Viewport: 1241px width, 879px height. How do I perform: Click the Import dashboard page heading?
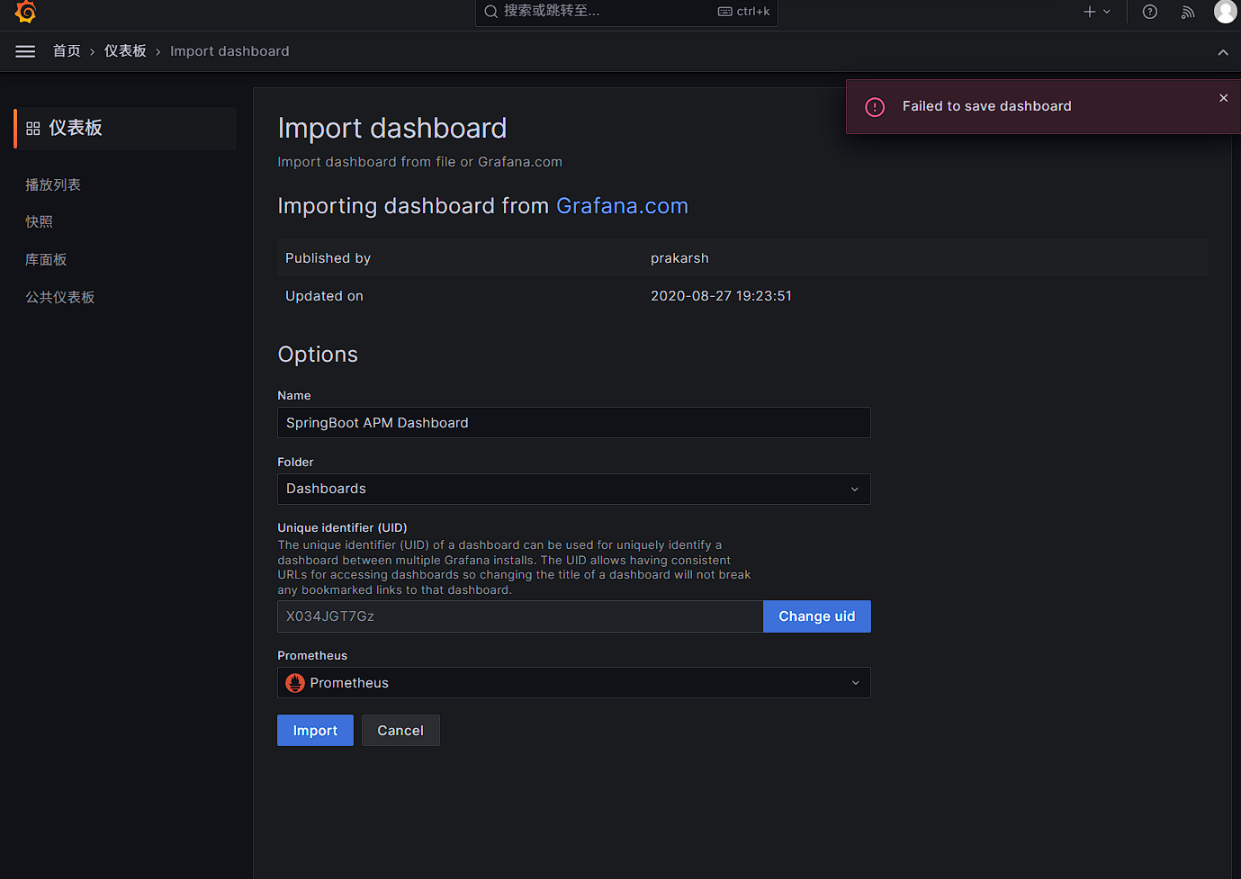click(x=392, y=128)
